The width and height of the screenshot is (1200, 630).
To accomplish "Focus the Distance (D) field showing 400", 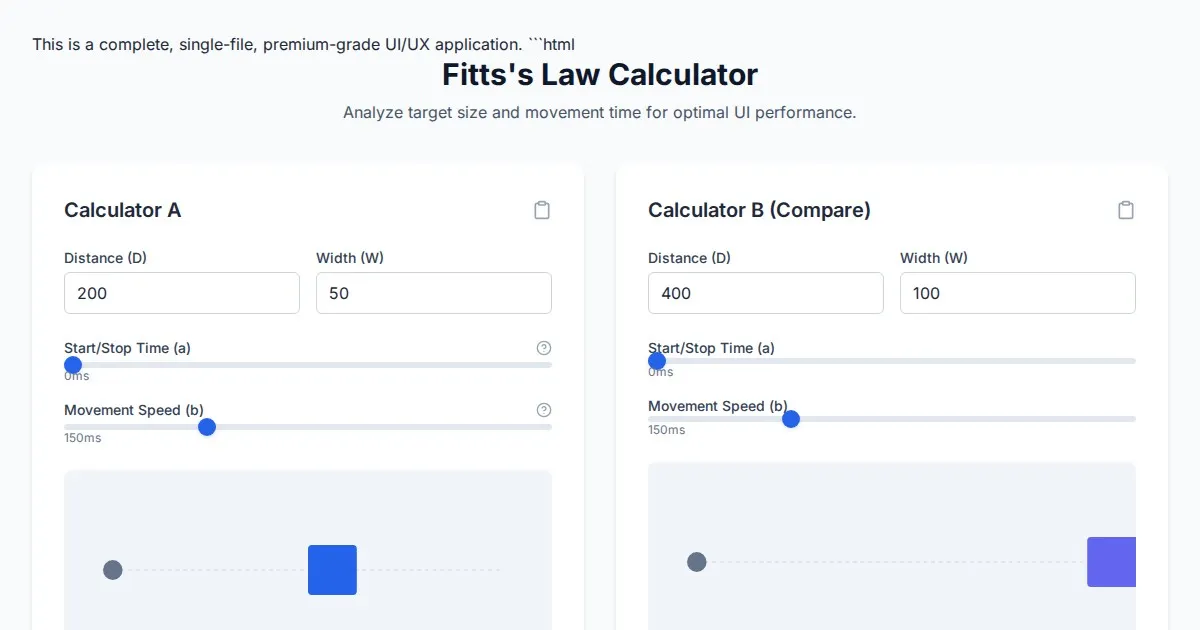I will (x=765, y=294).
